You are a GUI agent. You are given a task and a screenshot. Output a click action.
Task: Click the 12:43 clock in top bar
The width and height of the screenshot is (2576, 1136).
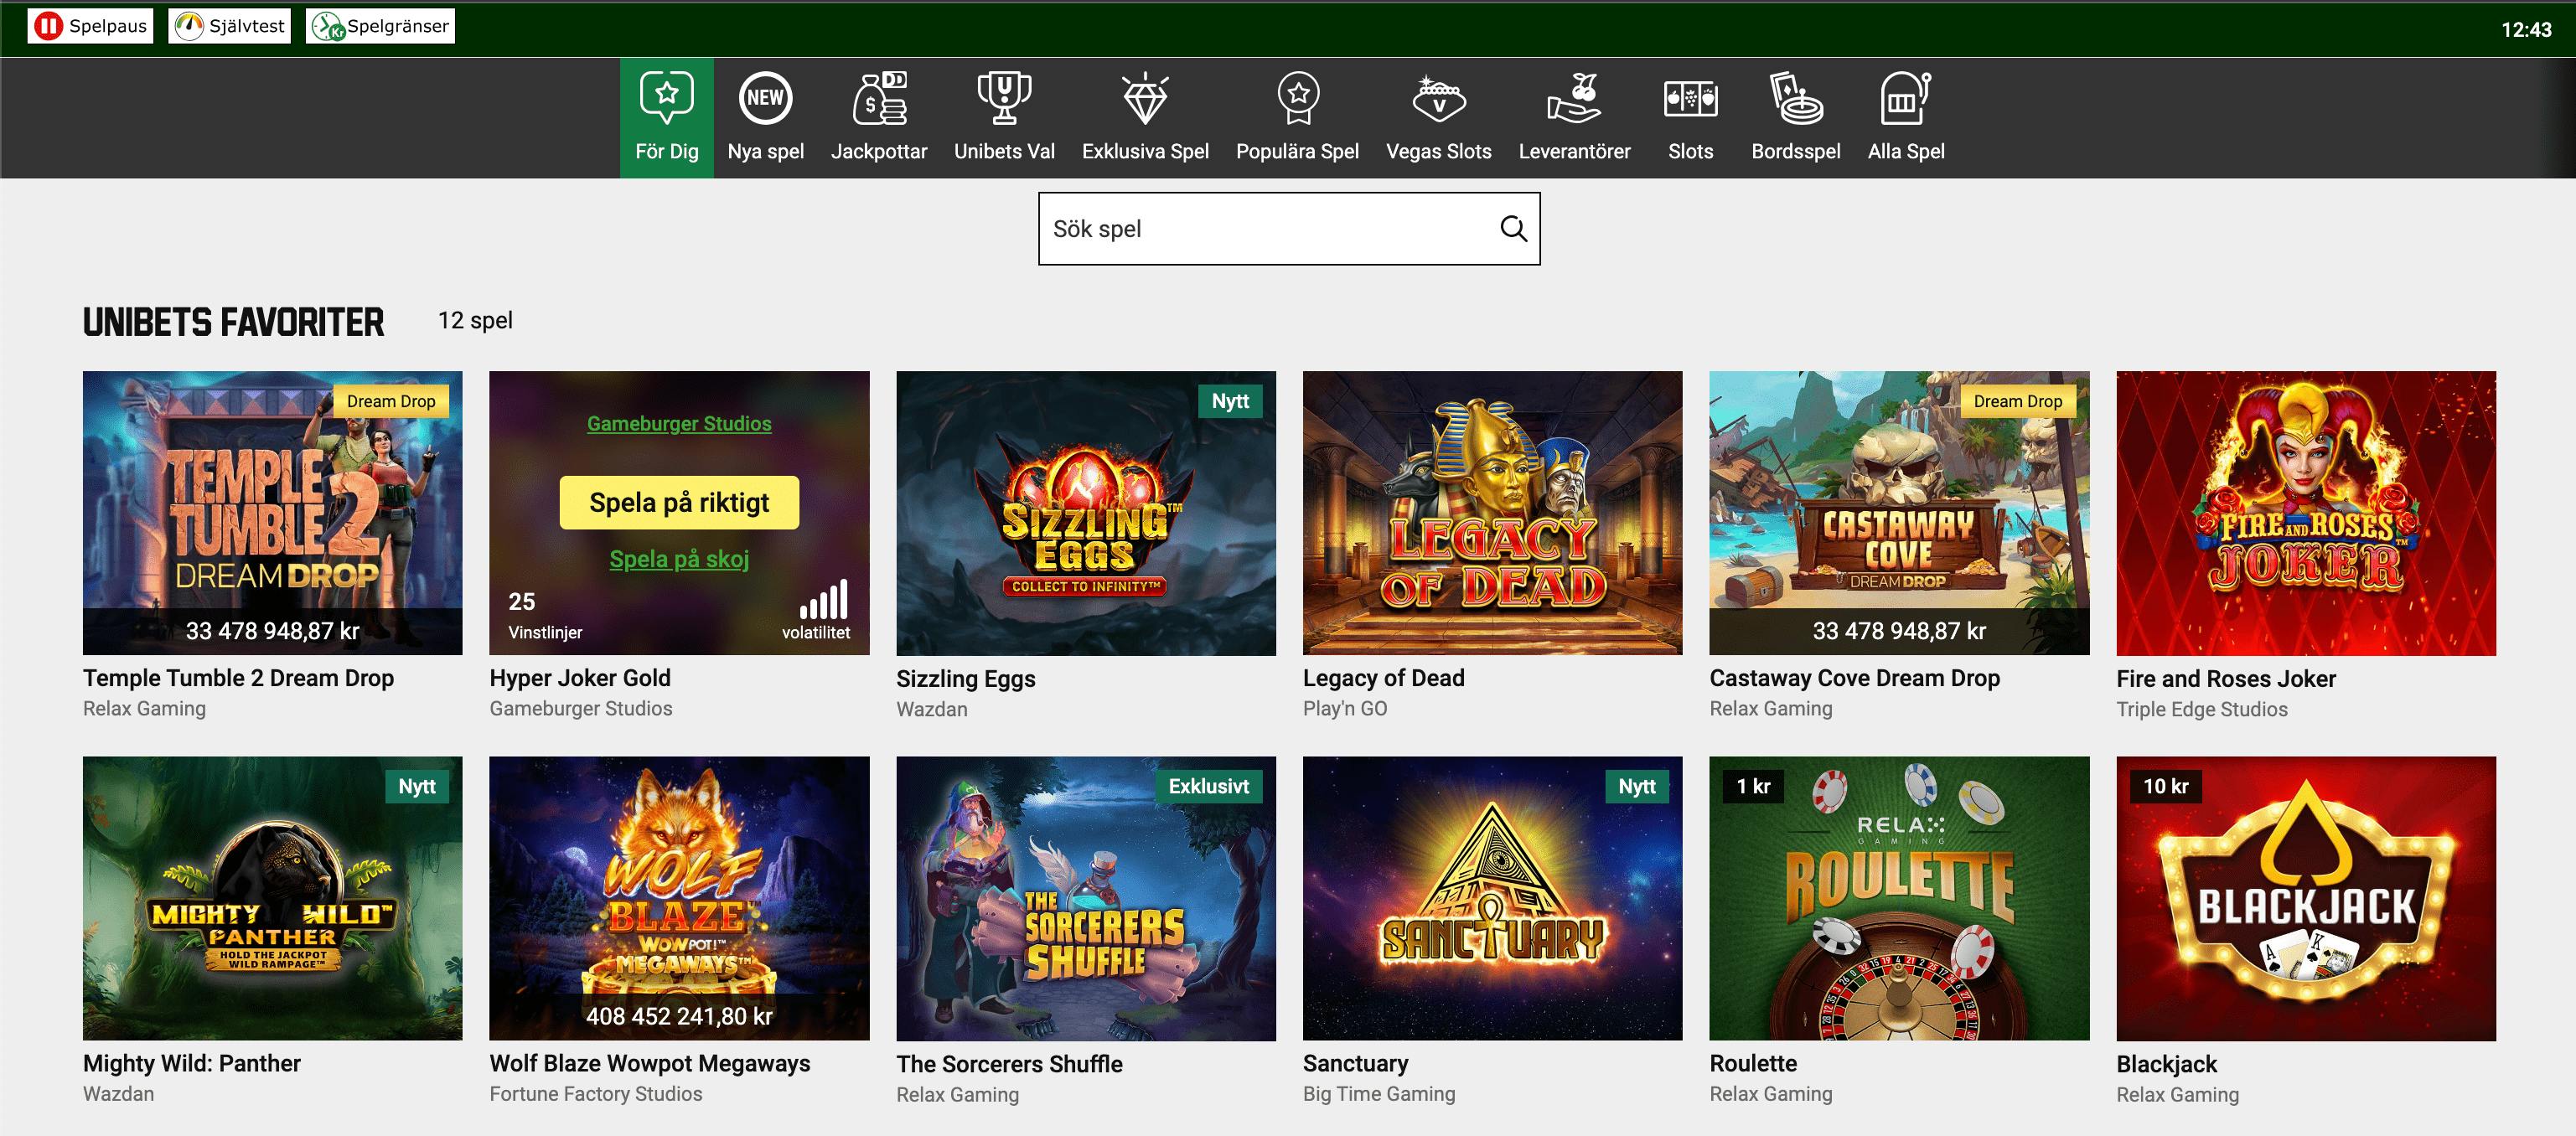tap(2526, 29)
